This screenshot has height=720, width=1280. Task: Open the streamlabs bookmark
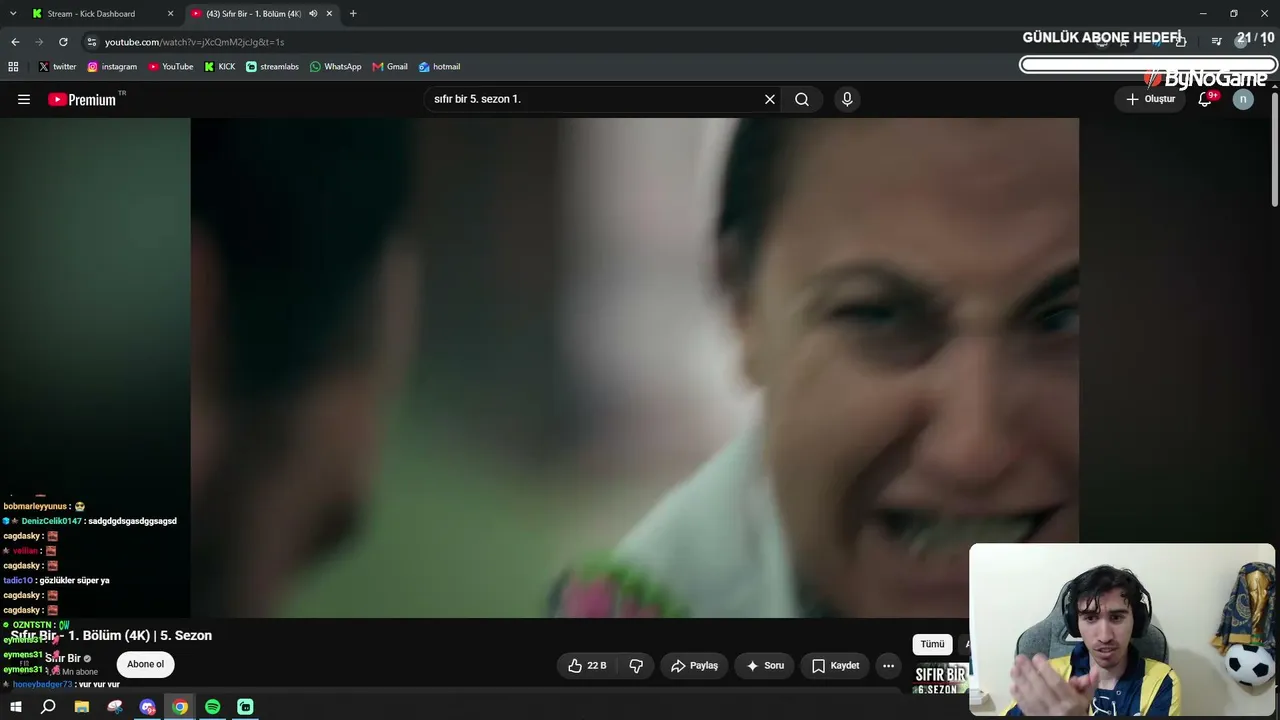[x=272, y=67]
